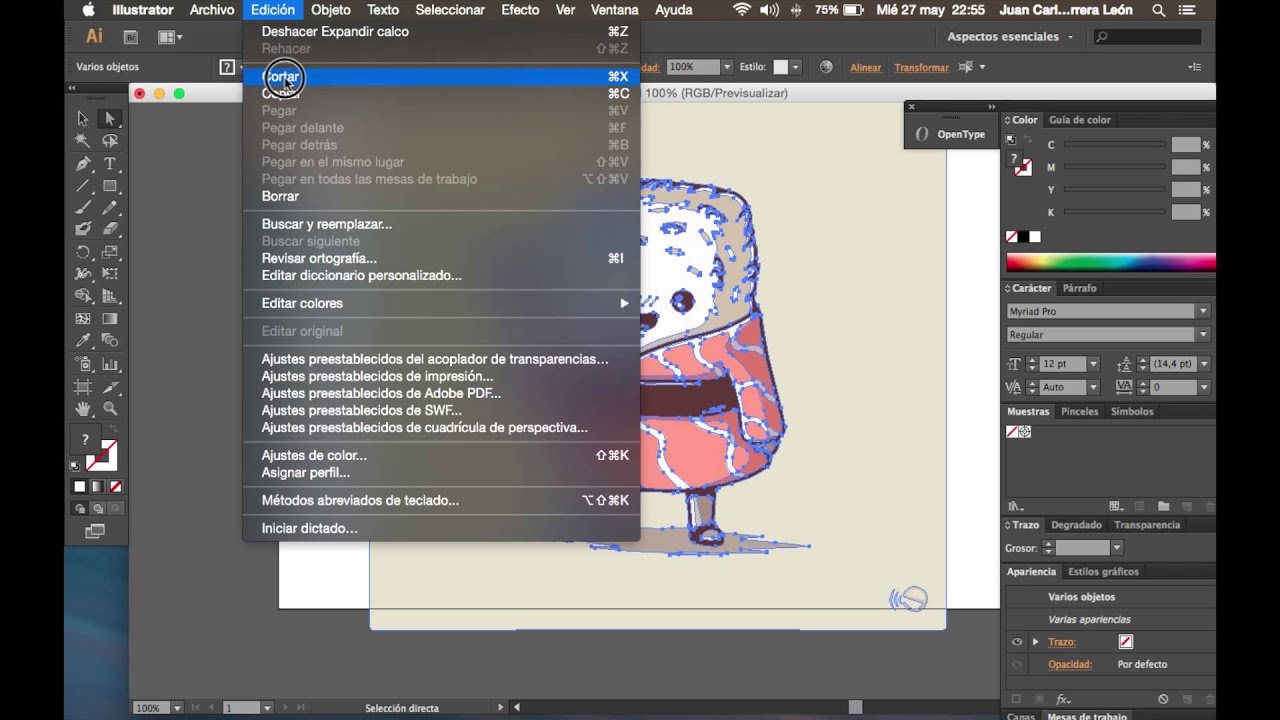Screen dimensions: 1280x720
Task: Open the Editar colores submenu
Action: [441, 303]
